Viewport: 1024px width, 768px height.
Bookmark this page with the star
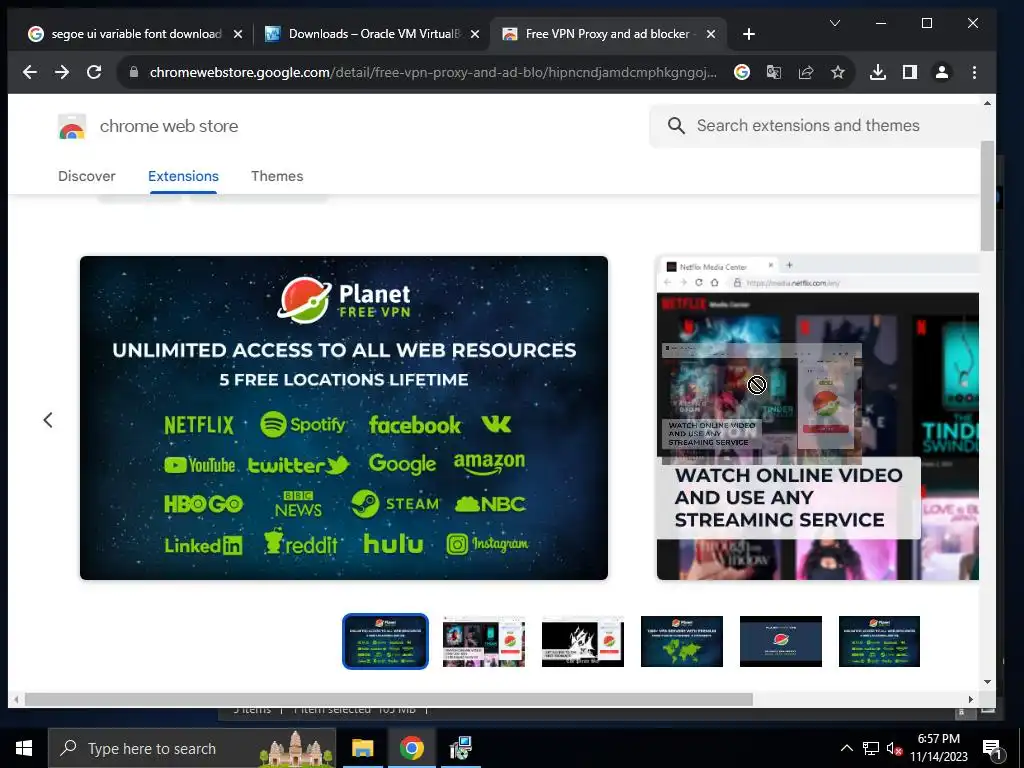838,72
